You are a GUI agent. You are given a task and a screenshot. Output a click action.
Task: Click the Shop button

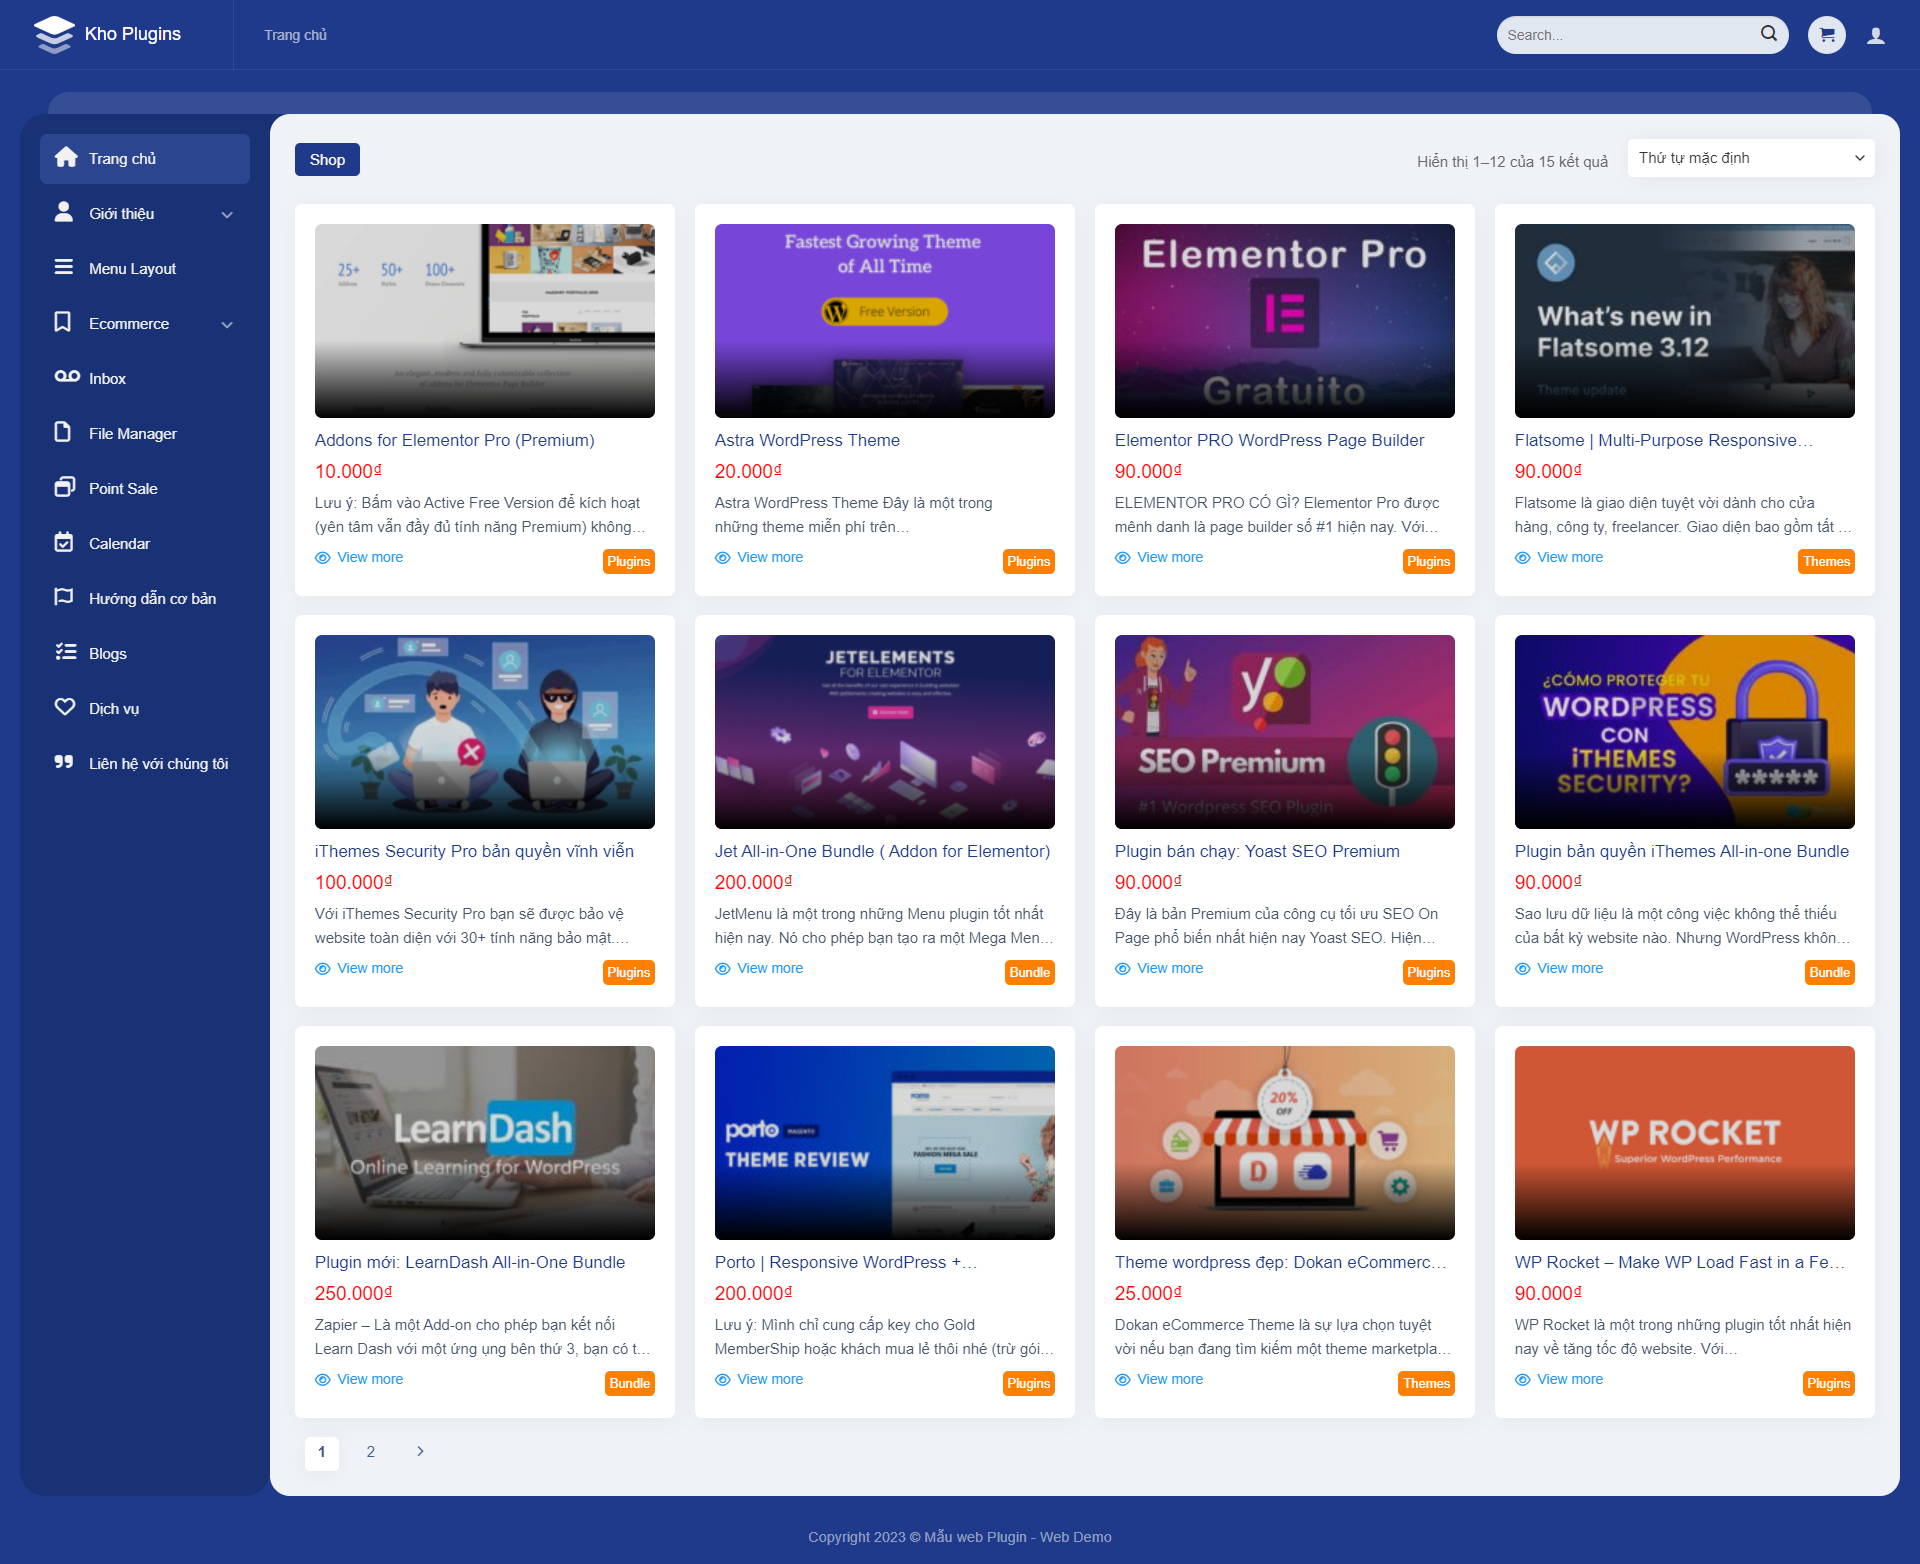pos(327,159)
